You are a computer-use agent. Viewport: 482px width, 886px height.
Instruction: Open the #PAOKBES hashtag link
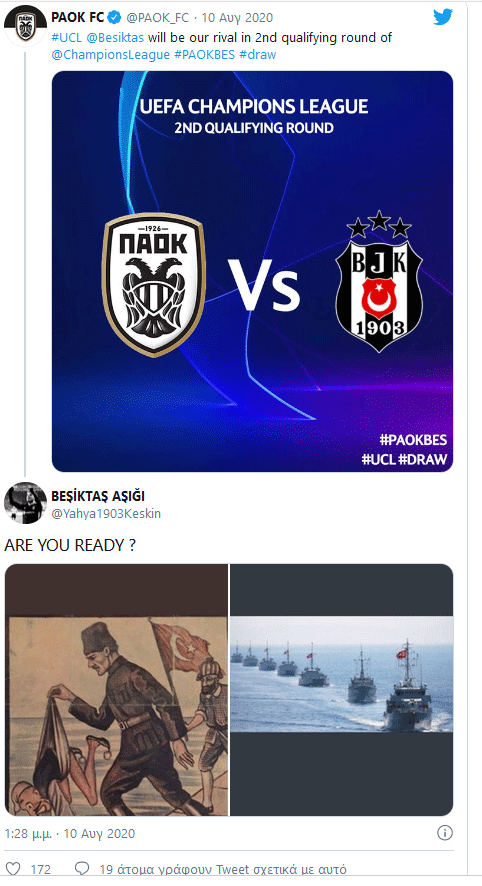tap(204, 55)
